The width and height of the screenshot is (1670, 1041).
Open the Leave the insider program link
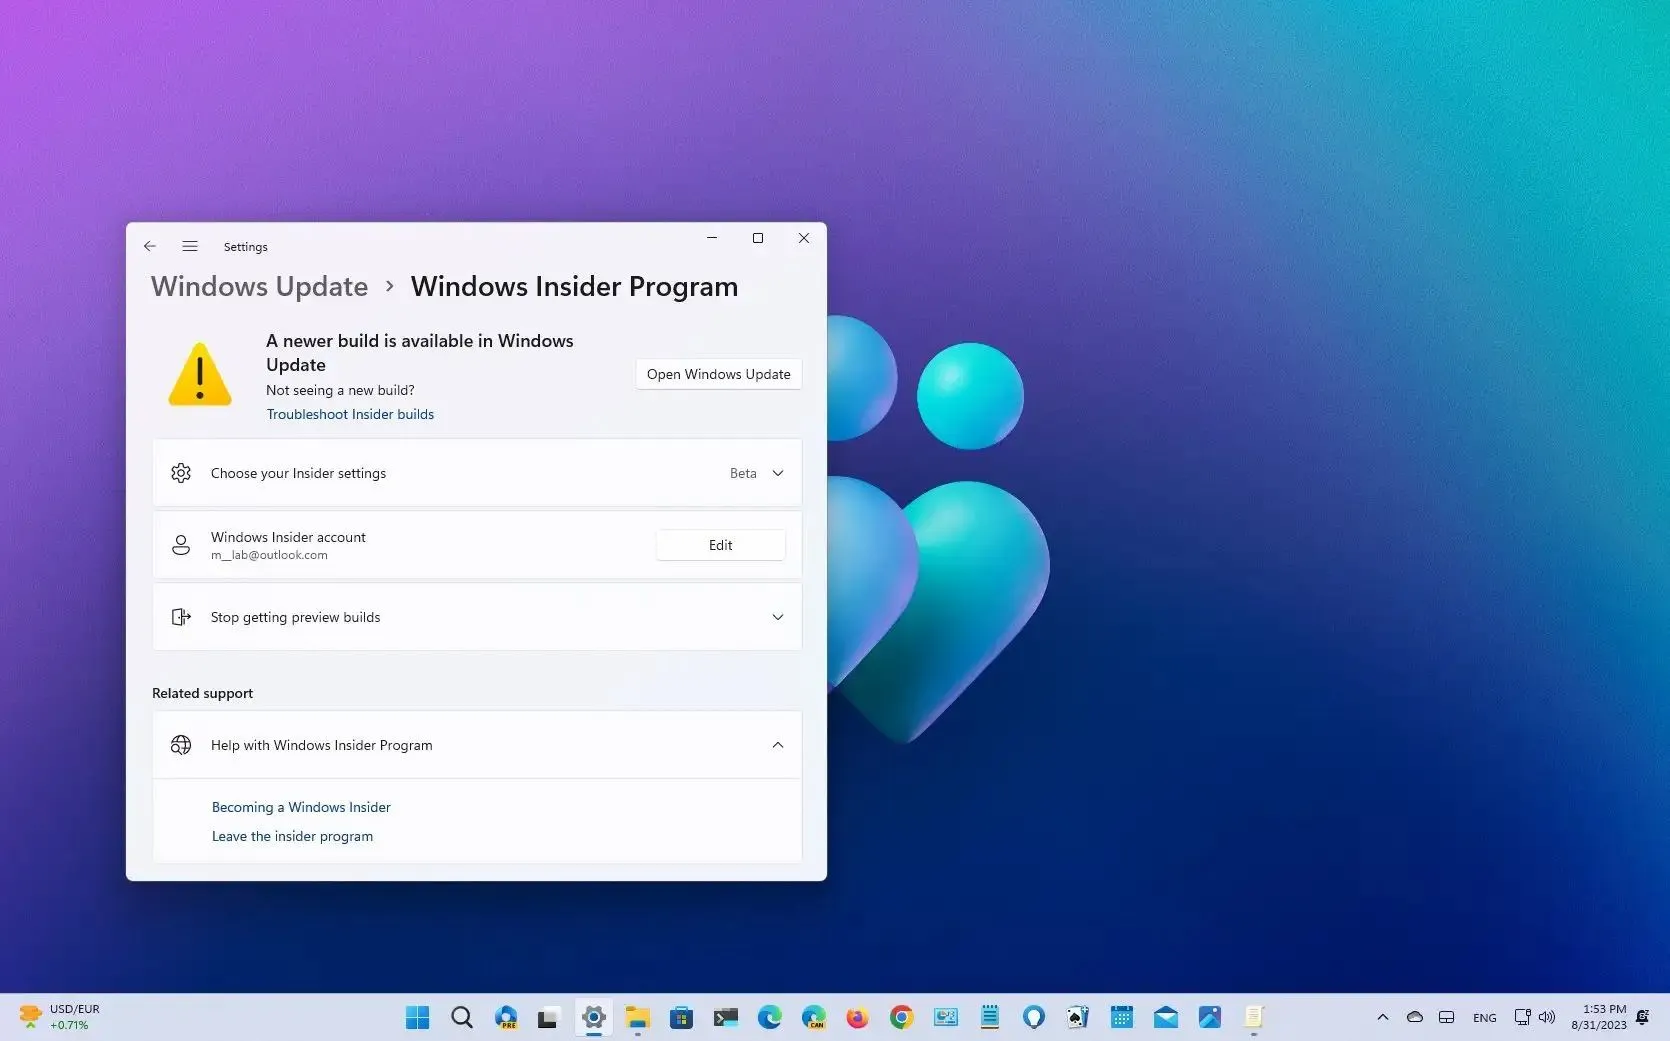coord(292,836)
